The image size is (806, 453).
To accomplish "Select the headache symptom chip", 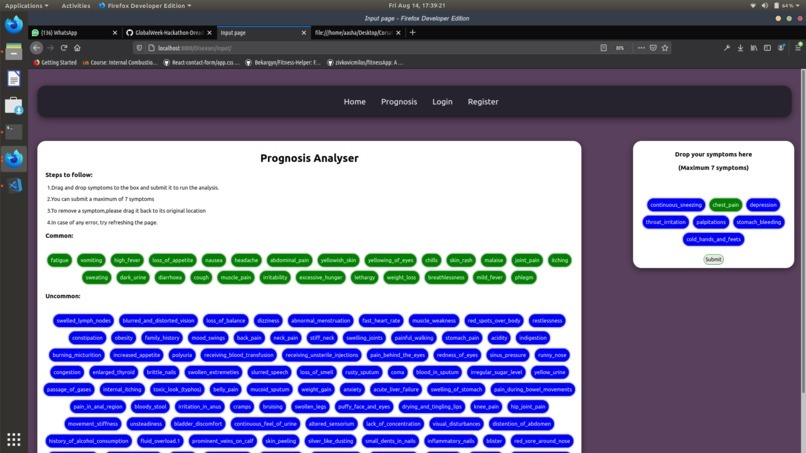I will click(x=246, y=260).
